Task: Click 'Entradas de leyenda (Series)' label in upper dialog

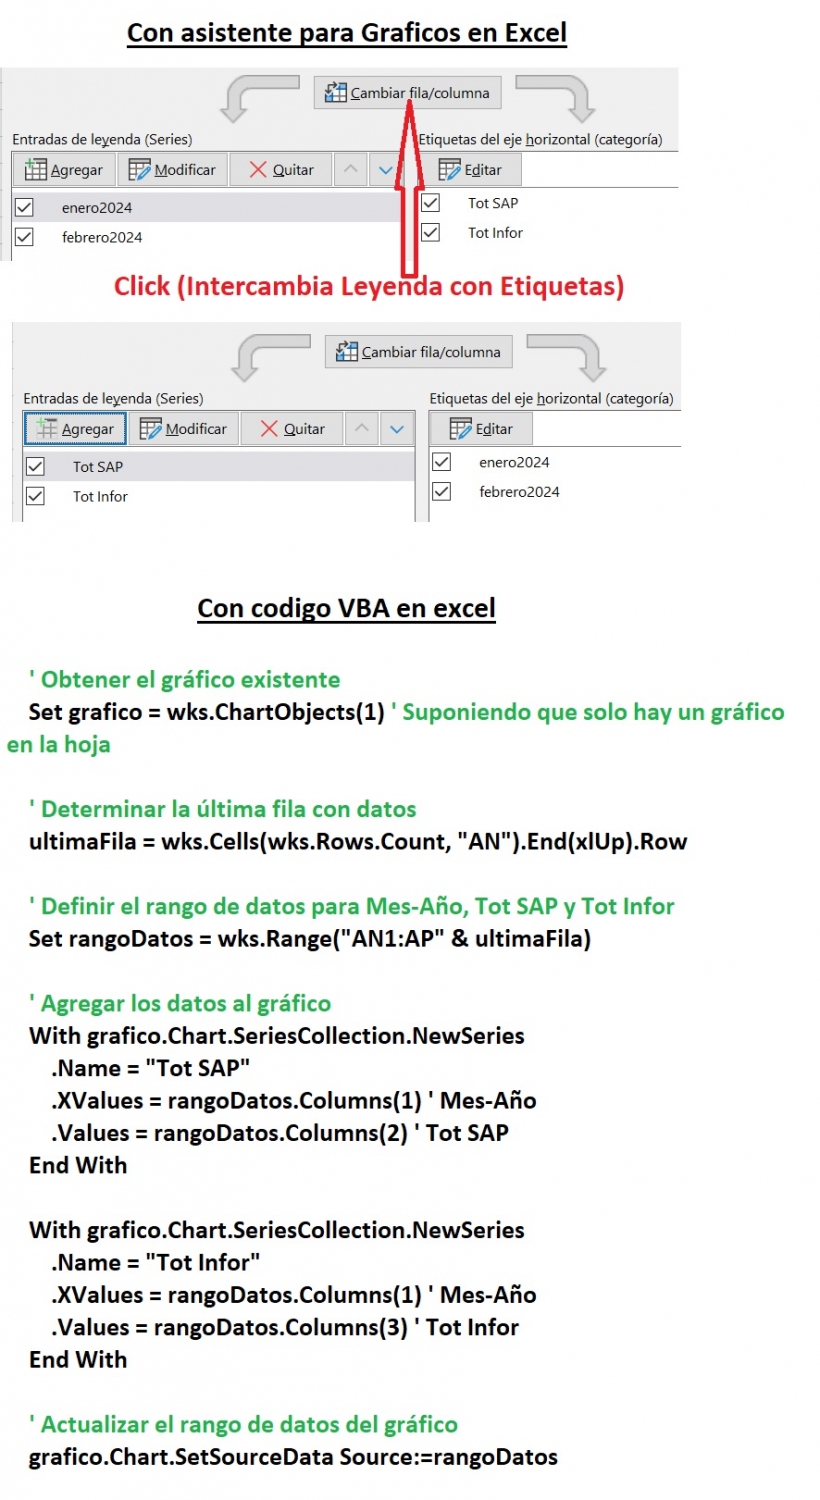Action: (x=102, y=140)
